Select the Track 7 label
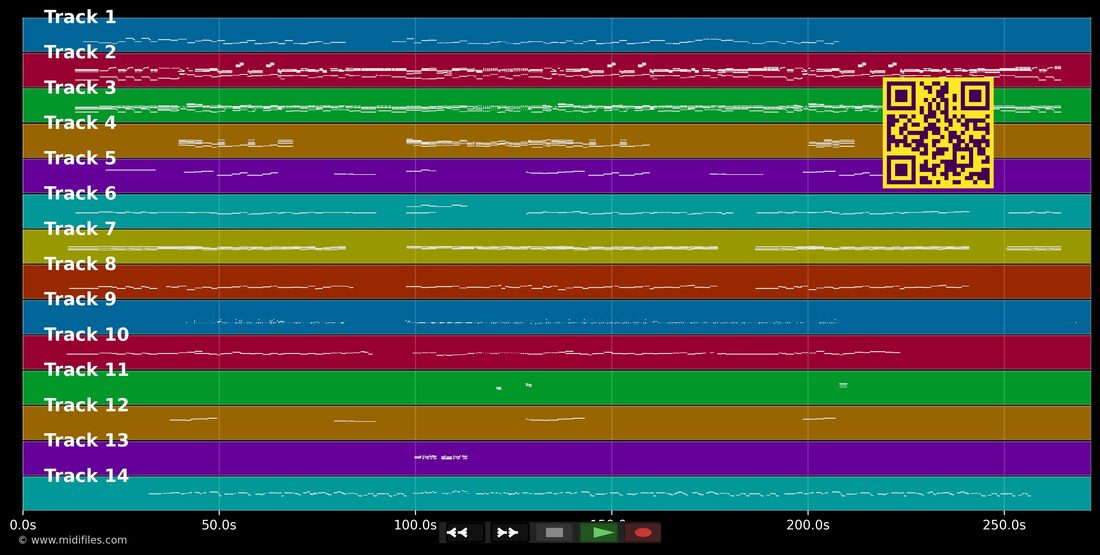Image resolution: width=1100 pixels, height=555 pixels. (80, 229)
